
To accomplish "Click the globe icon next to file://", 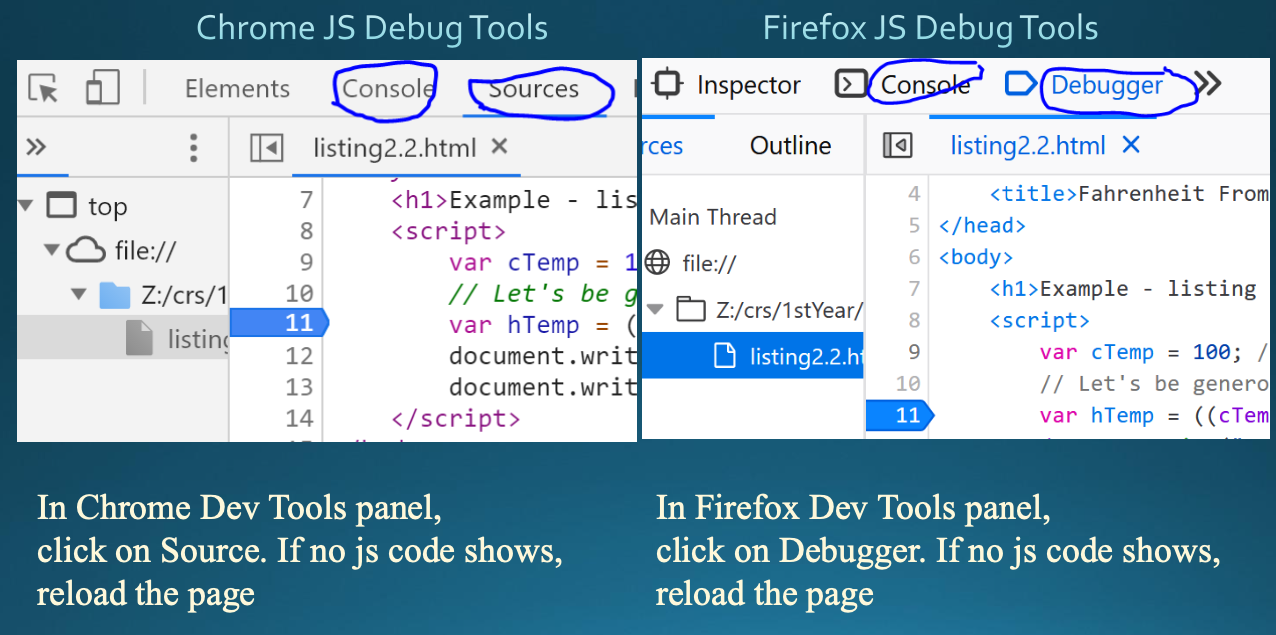I will pyautogui.click(x=657, y=263).
